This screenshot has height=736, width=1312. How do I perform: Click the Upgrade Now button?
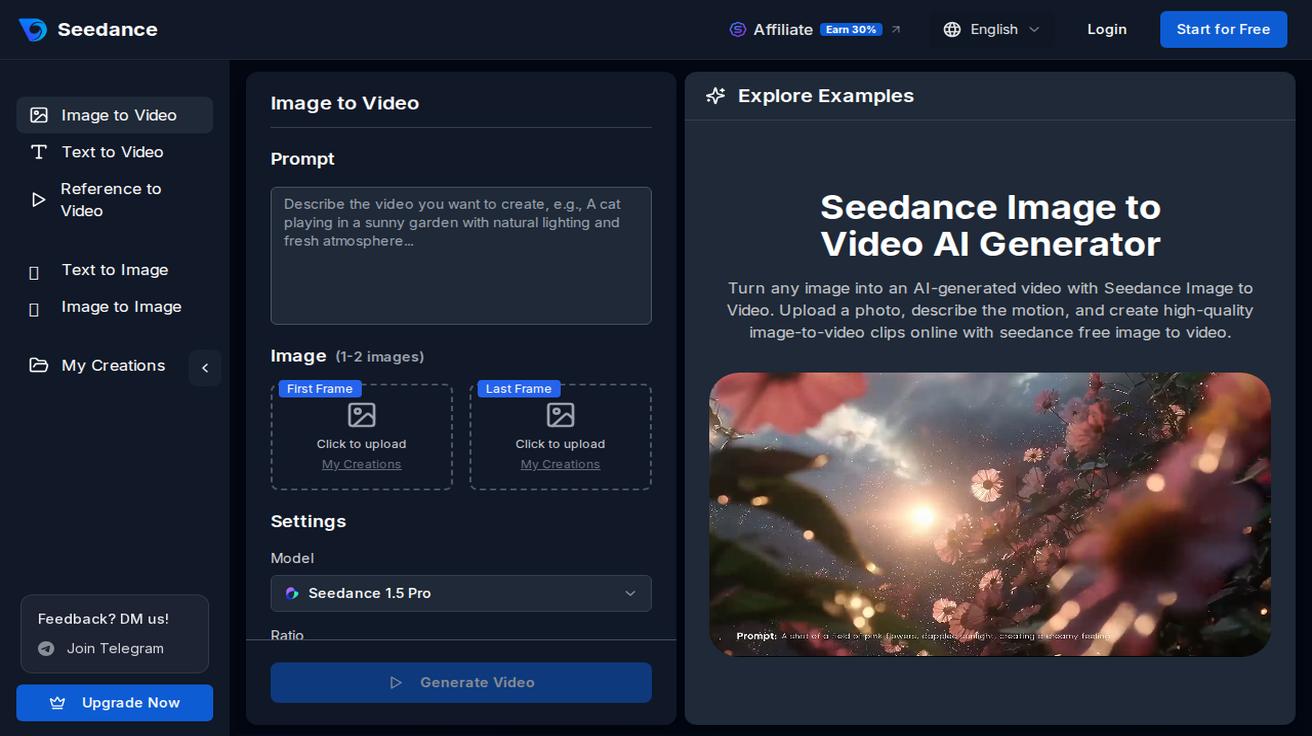point(115,703)
